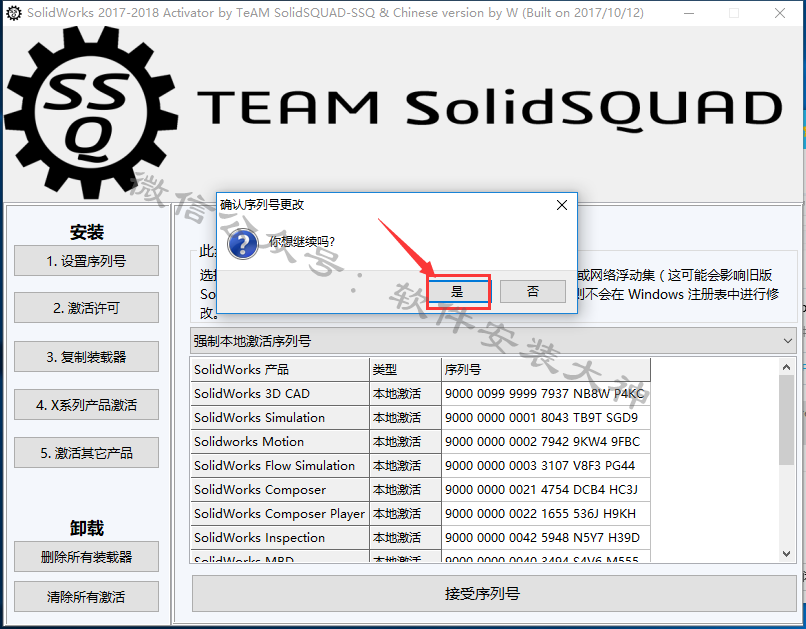This screenshot has width=806, height=629.
Task: Click the 清除所有激活 button
Action: [86, 597]
